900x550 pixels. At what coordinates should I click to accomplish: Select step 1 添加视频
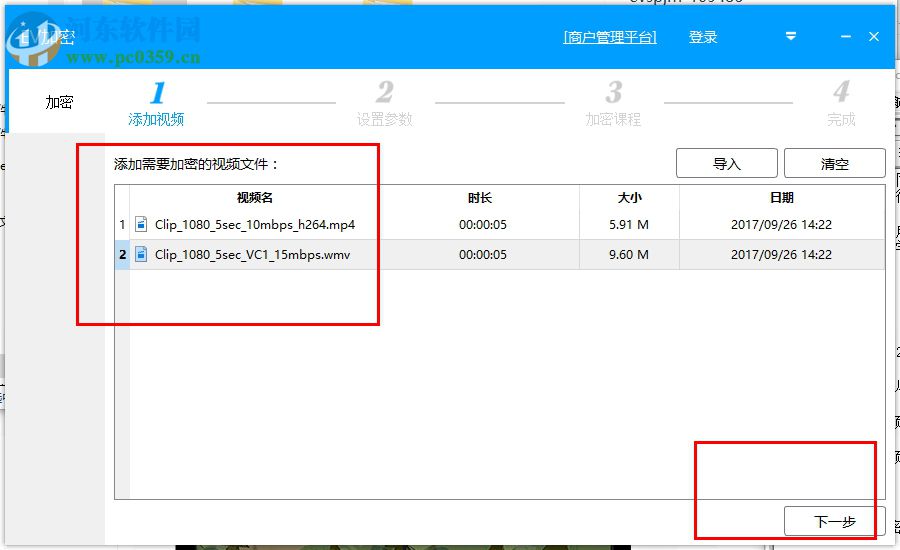[156, 104]
